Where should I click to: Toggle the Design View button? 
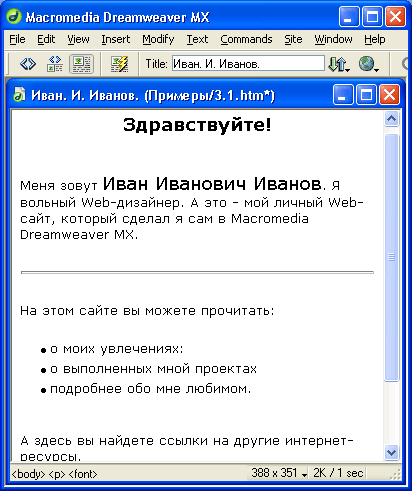coord(81,63)
